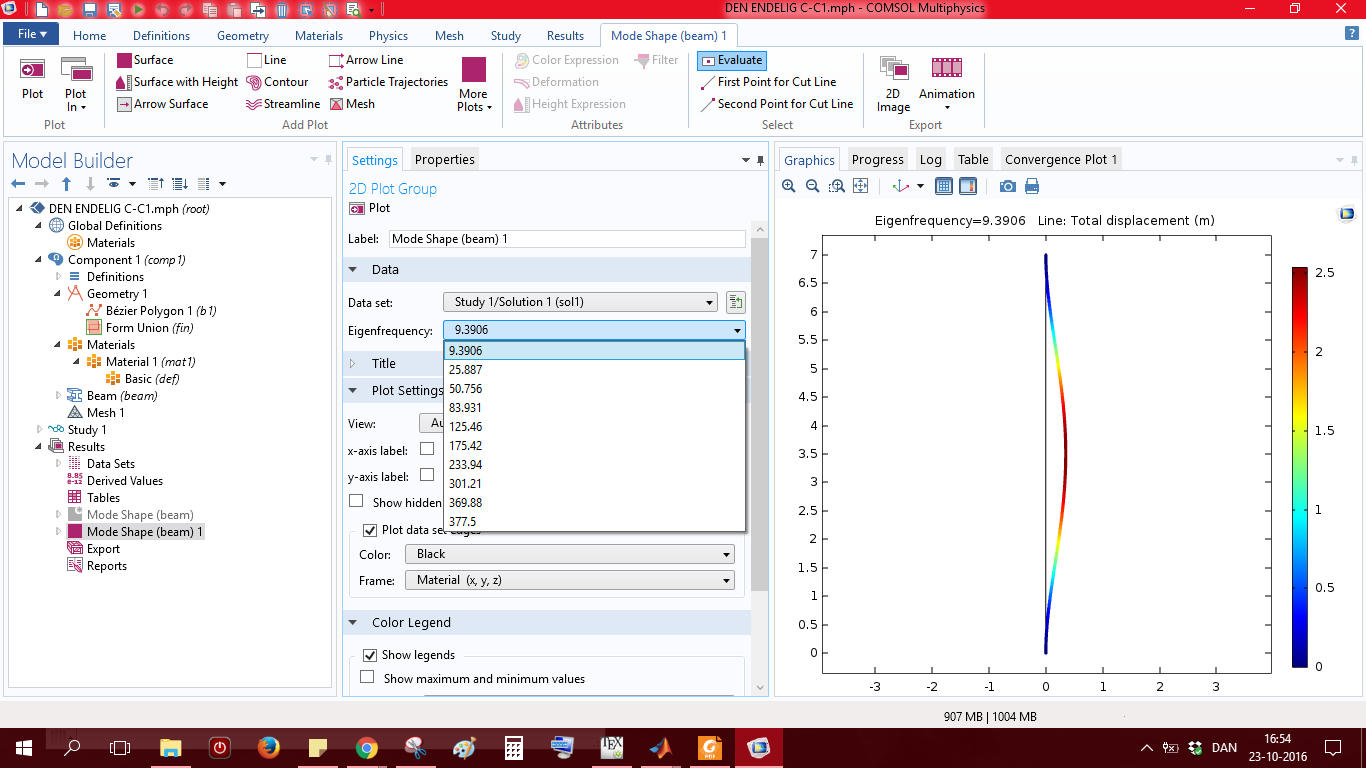Uncheck the Show legends checkbox

(369, 655)
